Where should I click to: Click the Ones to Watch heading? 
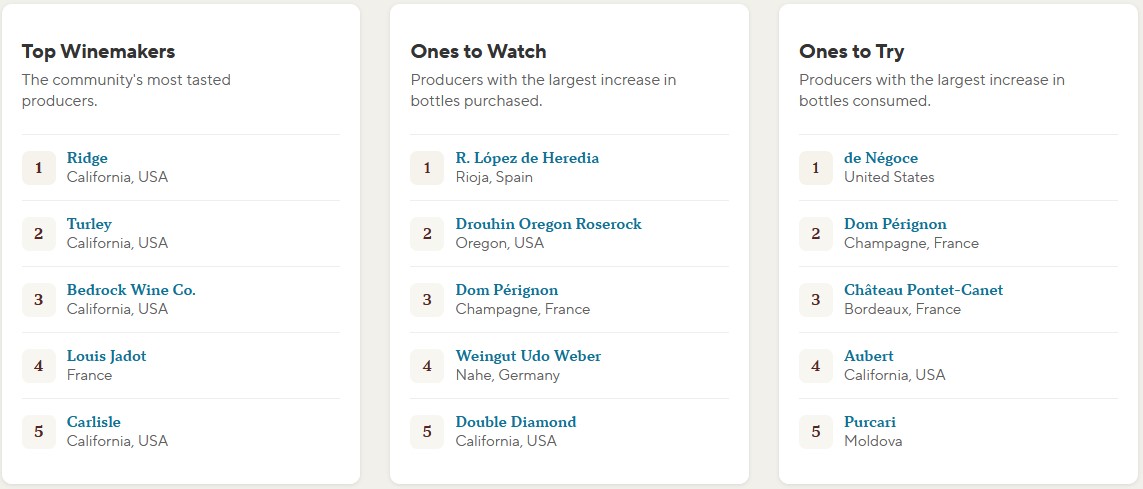(478, 52)
